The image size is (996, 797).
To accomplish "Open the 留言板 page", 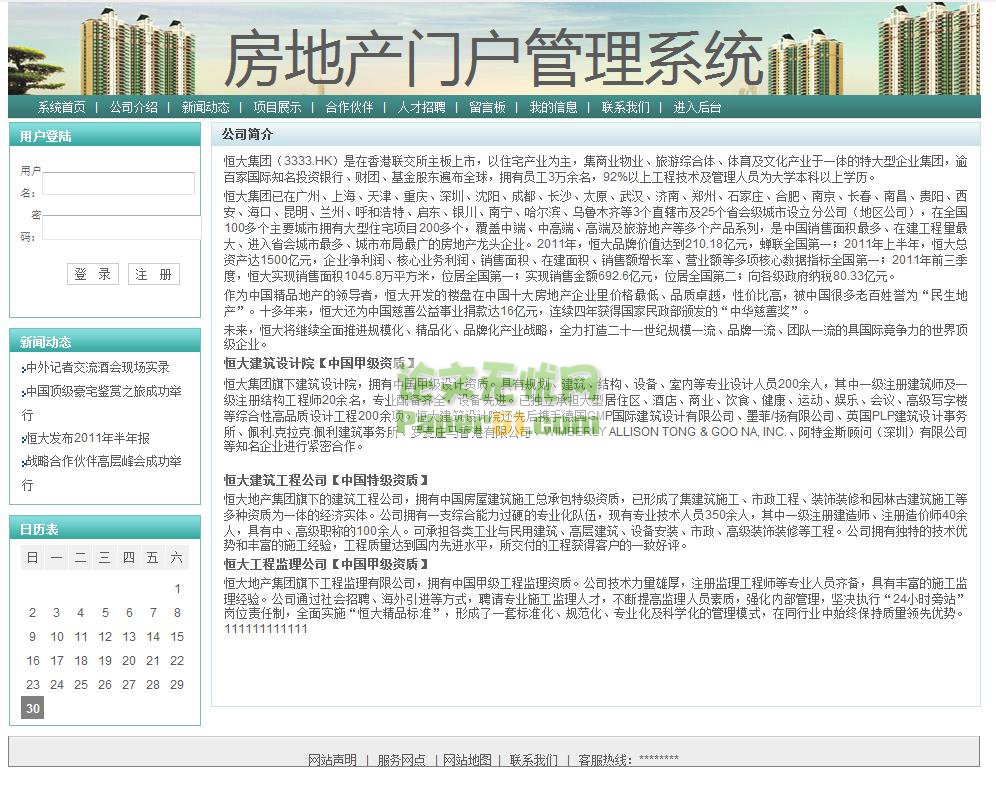I will point(487,107).
